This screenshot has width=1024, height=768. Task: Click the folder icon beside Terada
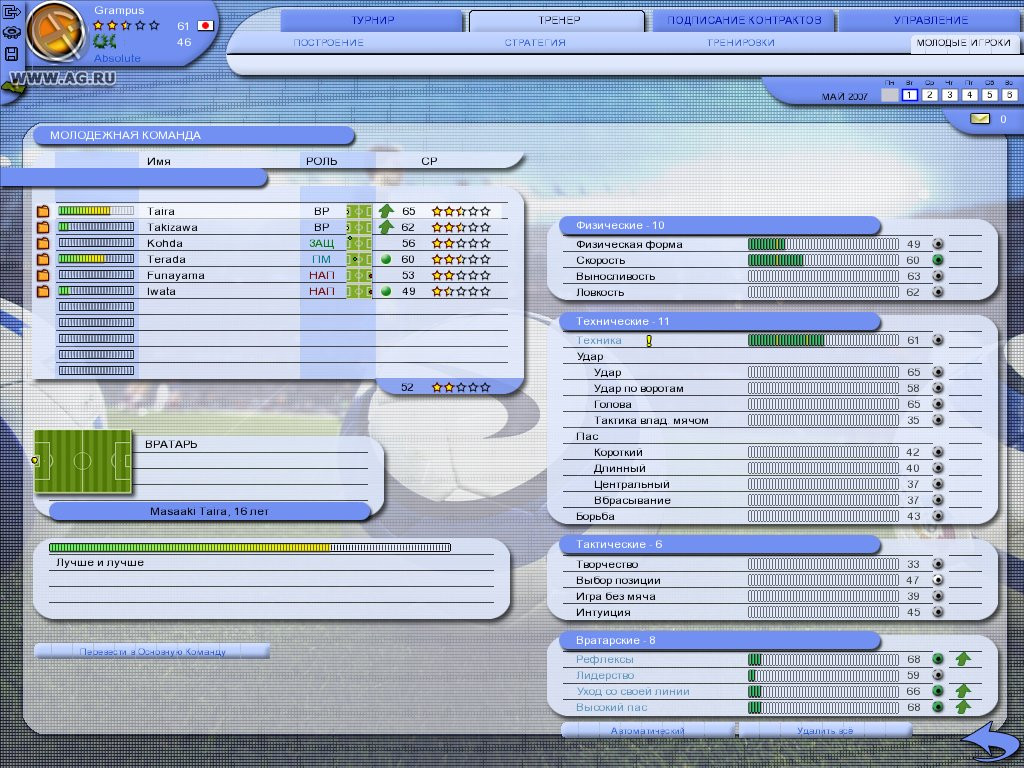click(43, 259)
